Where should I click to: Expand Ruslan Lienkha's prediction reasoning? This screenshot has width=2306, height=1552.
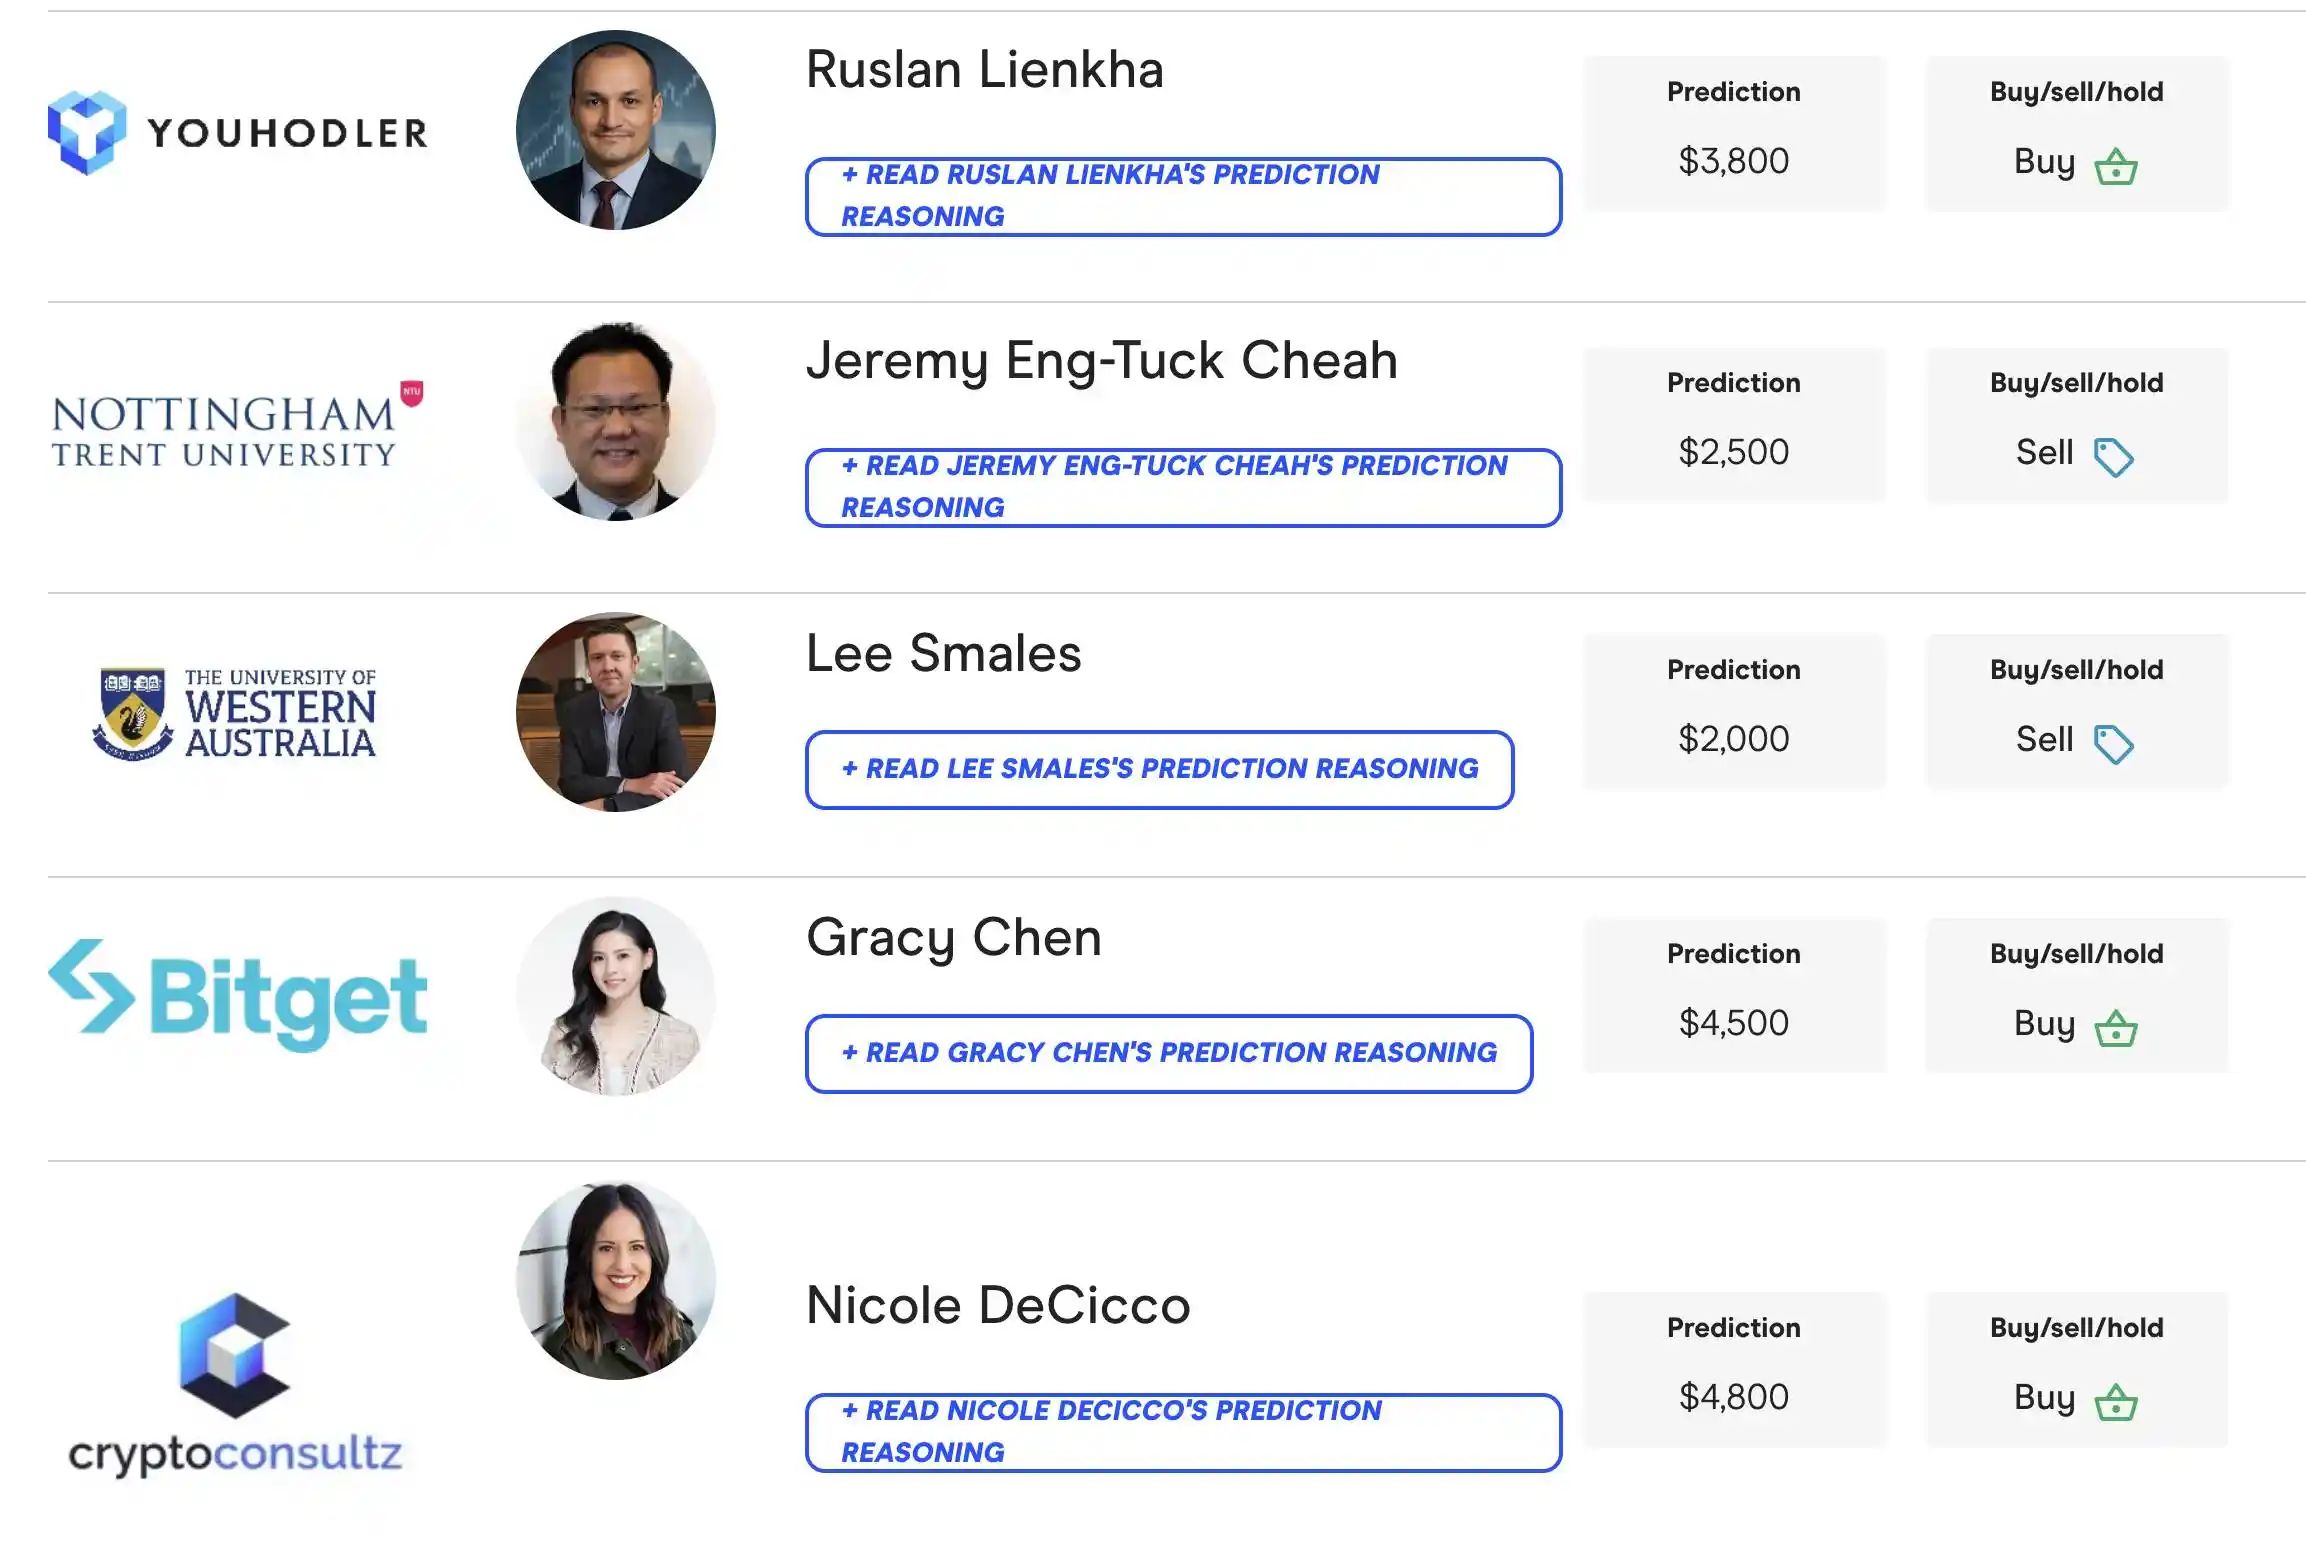(1183, 196)
